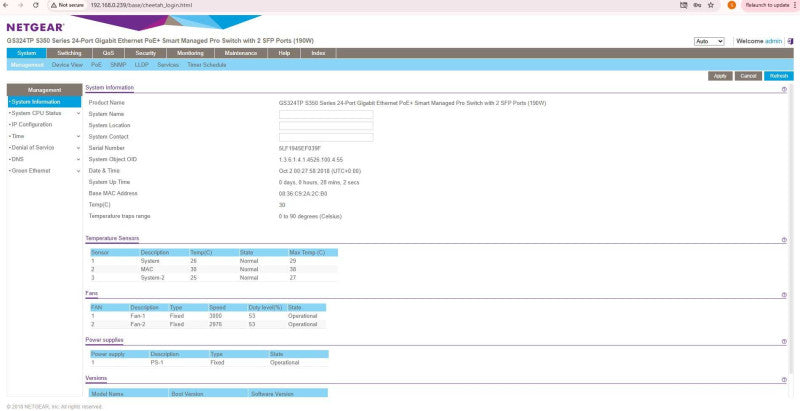Go to PoE submenu
Viewport: 800px width, 411px height.
click(x=96, y=65)
